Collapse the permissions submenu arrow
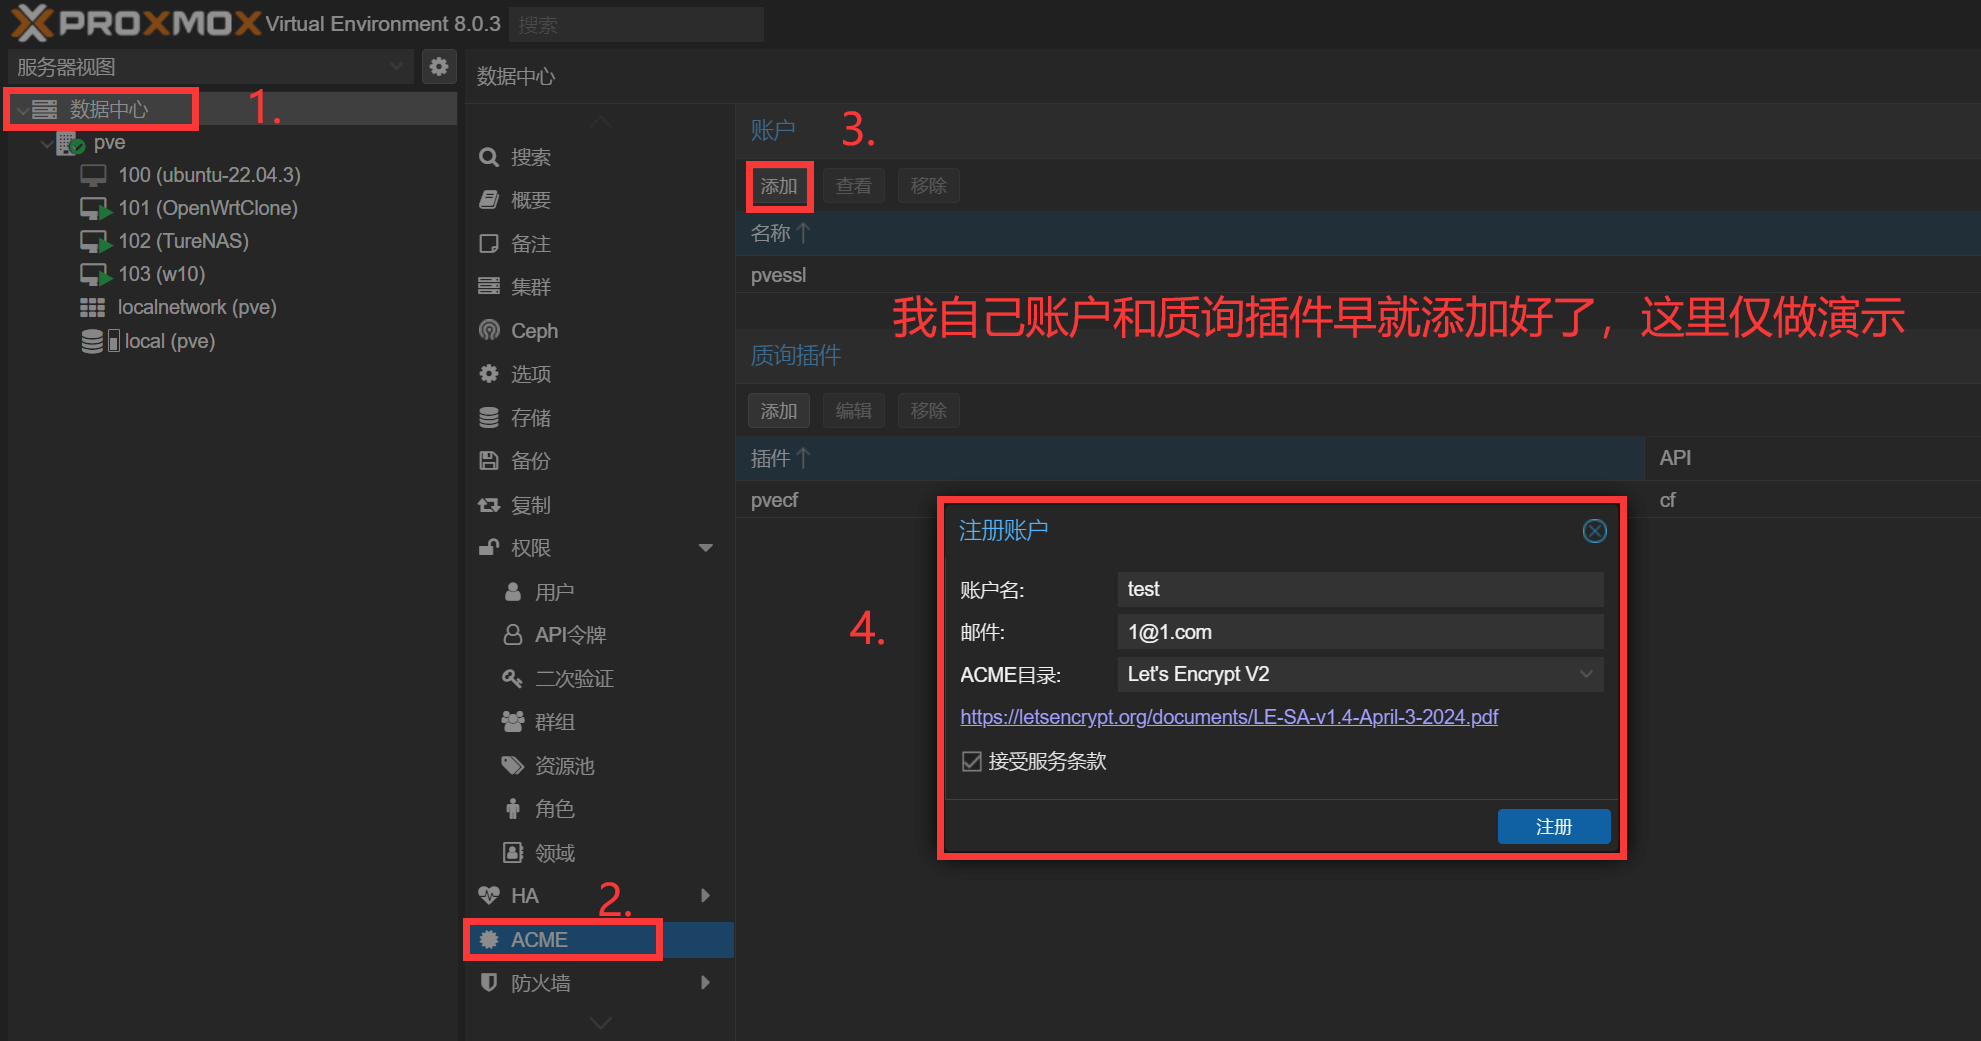 pos(706,548)
